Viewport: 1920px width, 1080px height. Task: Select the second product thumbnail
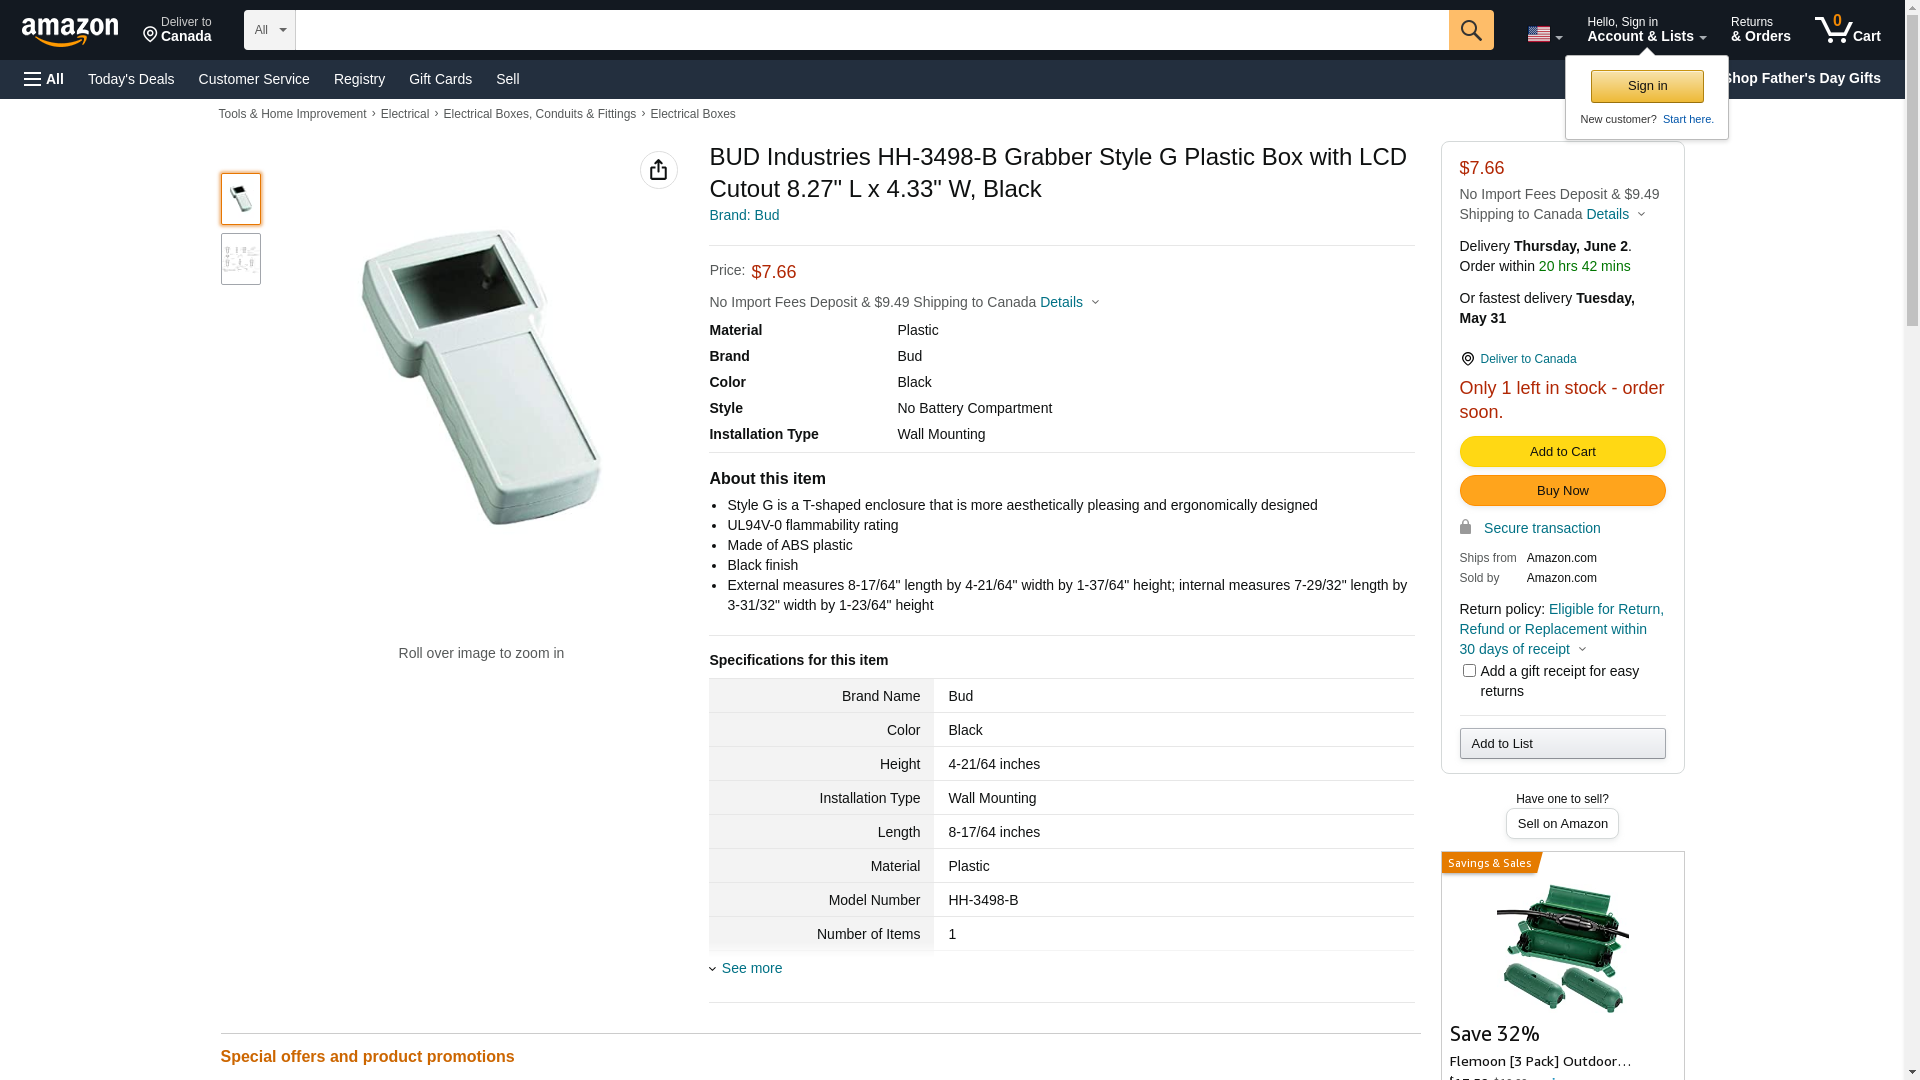tap(241, 259)
